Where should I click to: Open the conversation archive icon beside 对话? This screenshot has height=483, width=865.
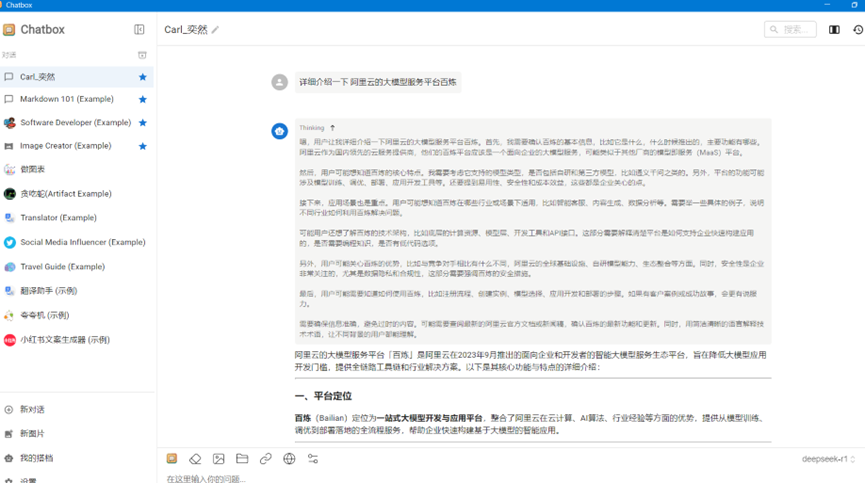point(142,55)
